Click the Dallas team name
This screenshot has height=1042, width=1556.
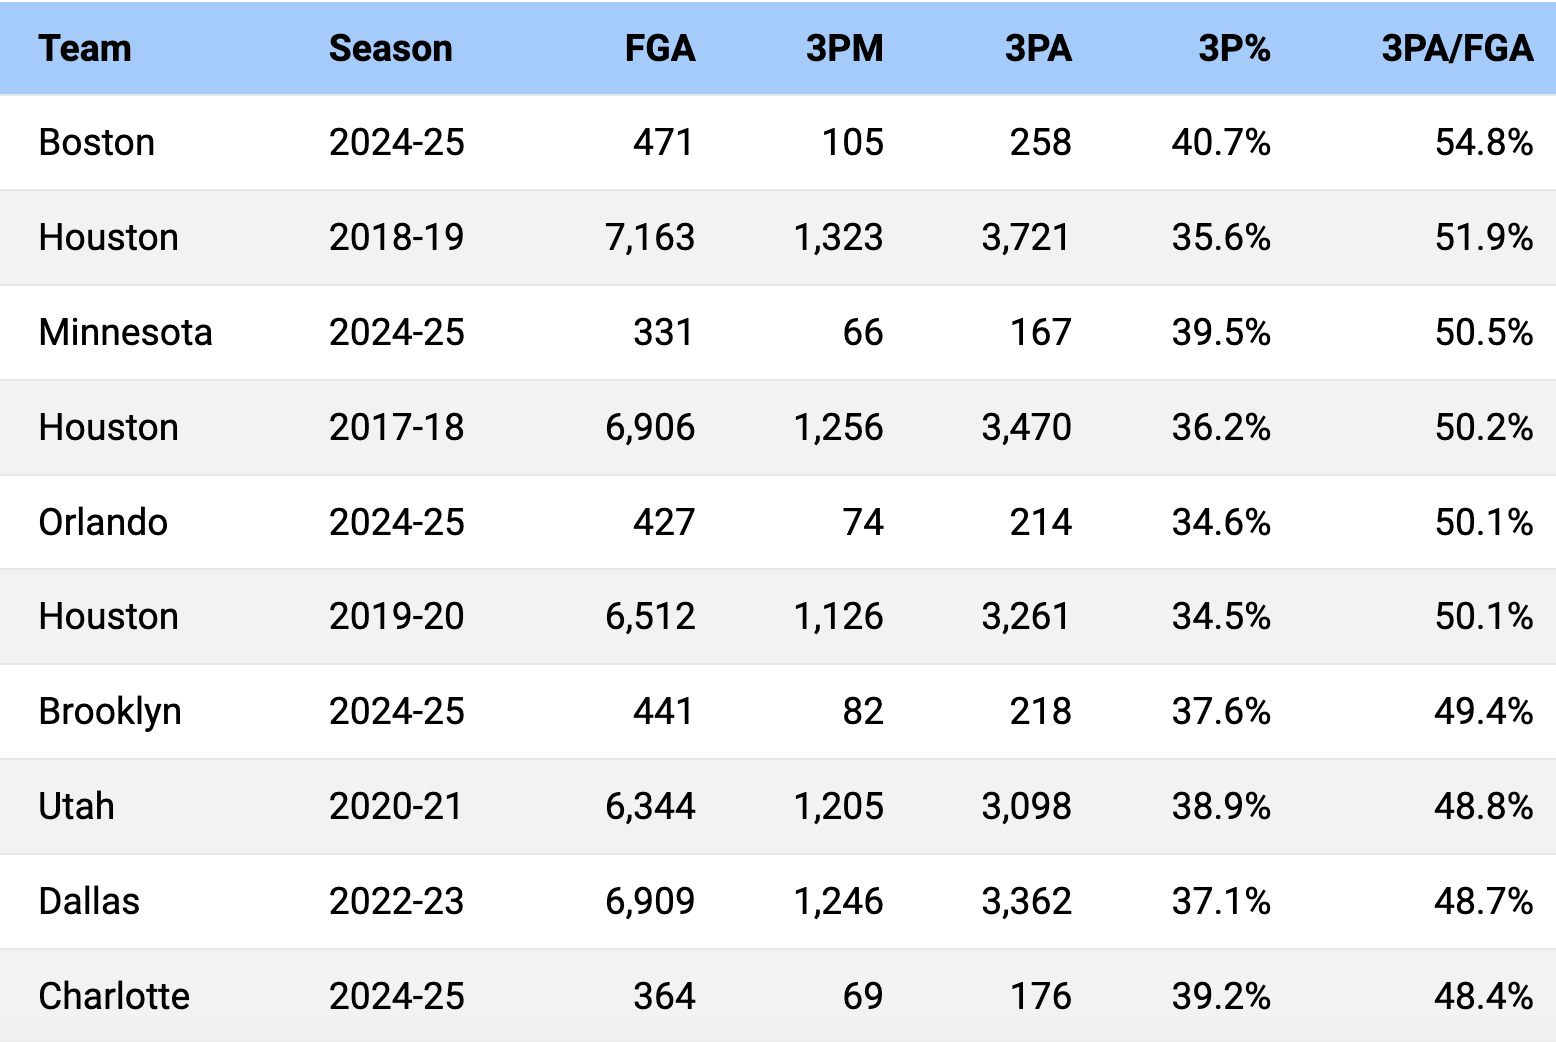[x=89, y=901]
